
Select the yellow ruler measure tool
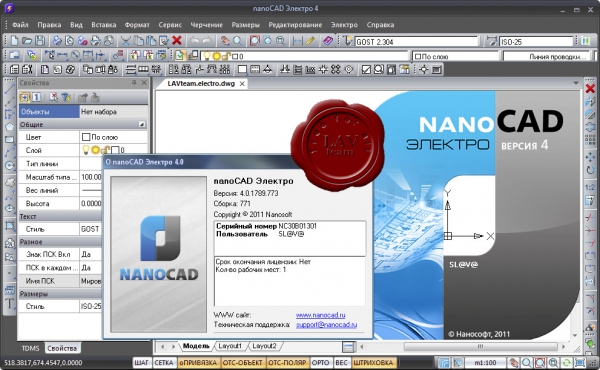(x=311, y=41)
